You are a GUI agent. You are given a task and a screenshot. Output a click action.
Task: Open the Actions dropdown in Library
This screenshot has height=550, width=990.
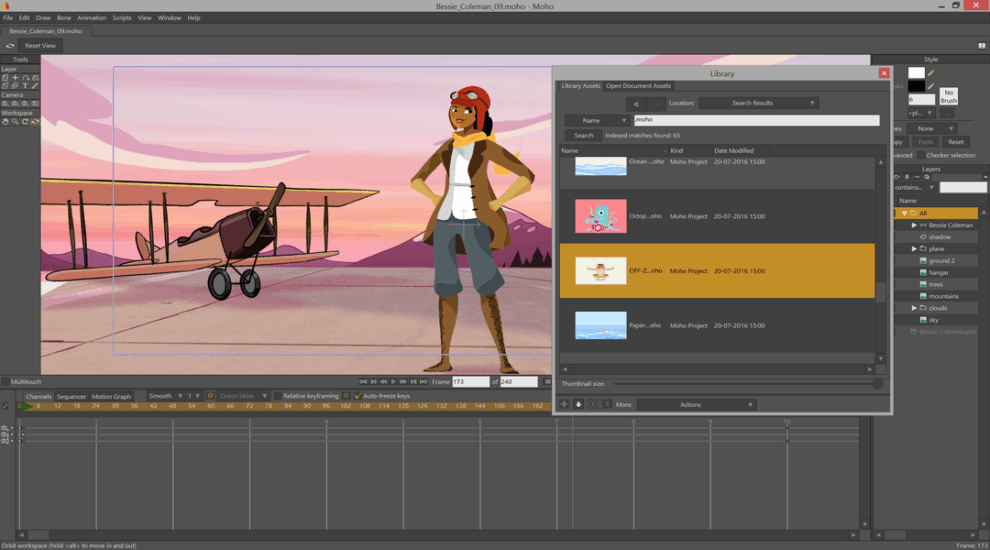[x=696, y=404]
